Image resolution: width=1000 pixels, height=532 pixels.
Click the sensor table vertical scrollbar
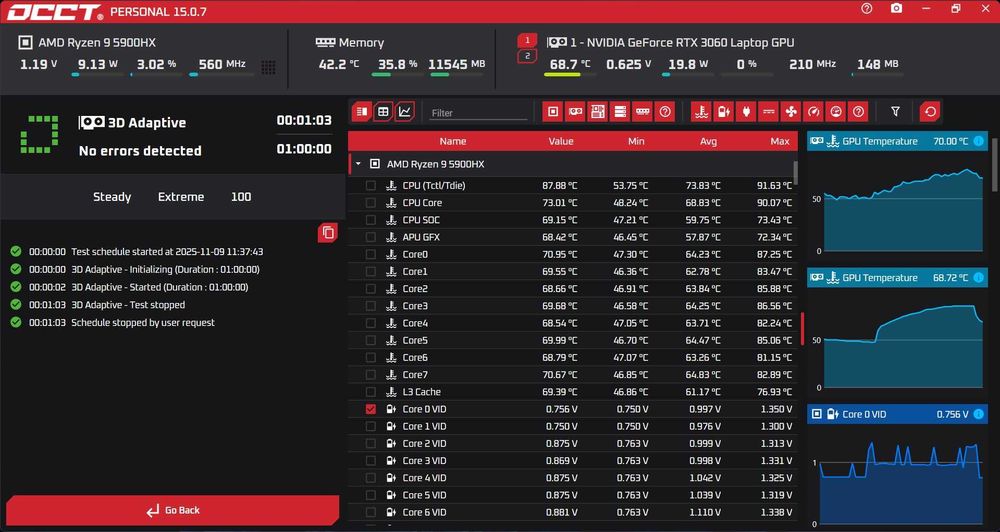(795, 172)
